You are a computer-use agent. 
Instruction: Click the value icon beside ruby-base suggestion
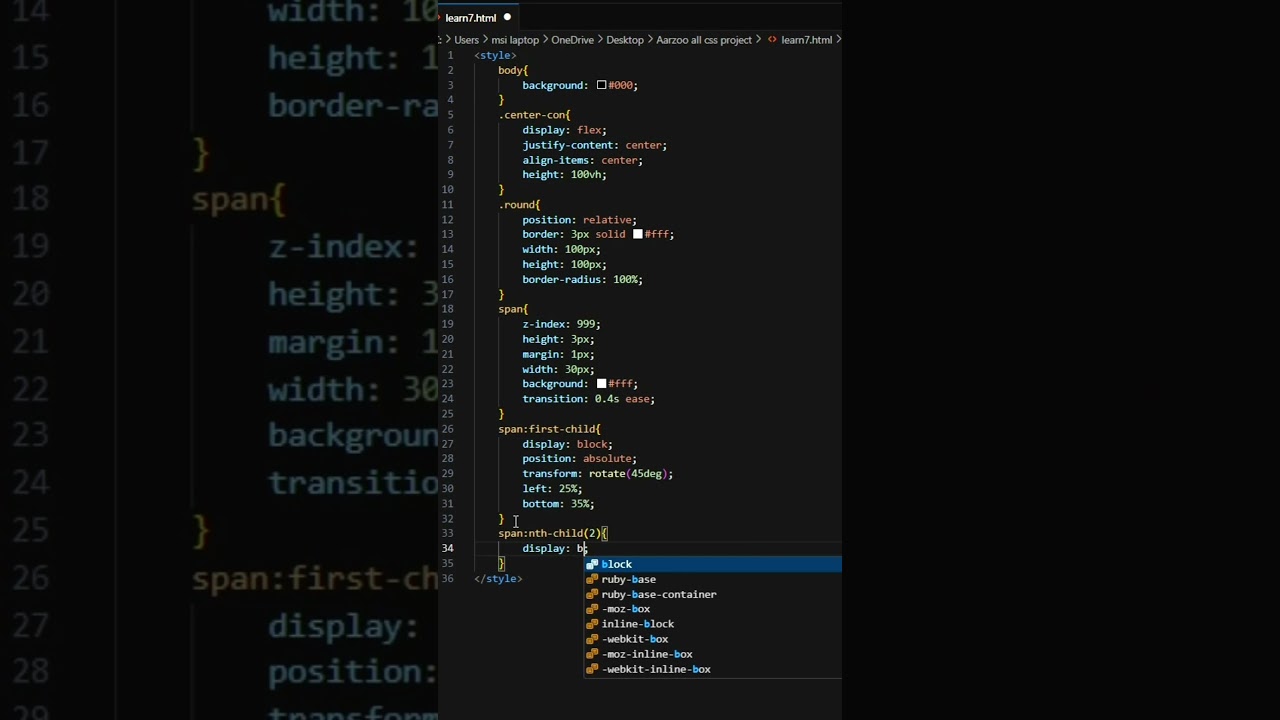coord(592,579)
